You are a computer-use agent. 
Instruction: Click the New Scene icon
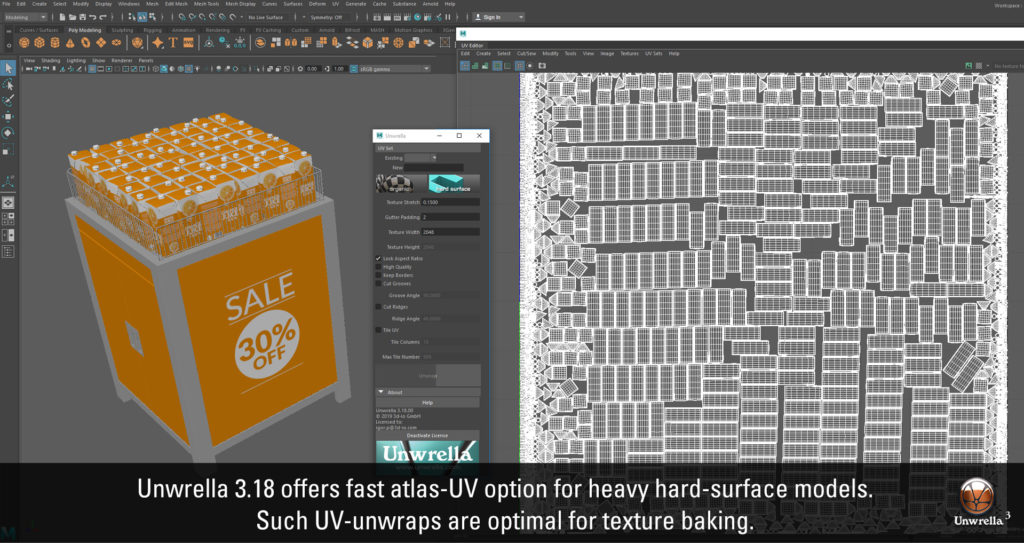pyautogui.click(x=62, y=17)
